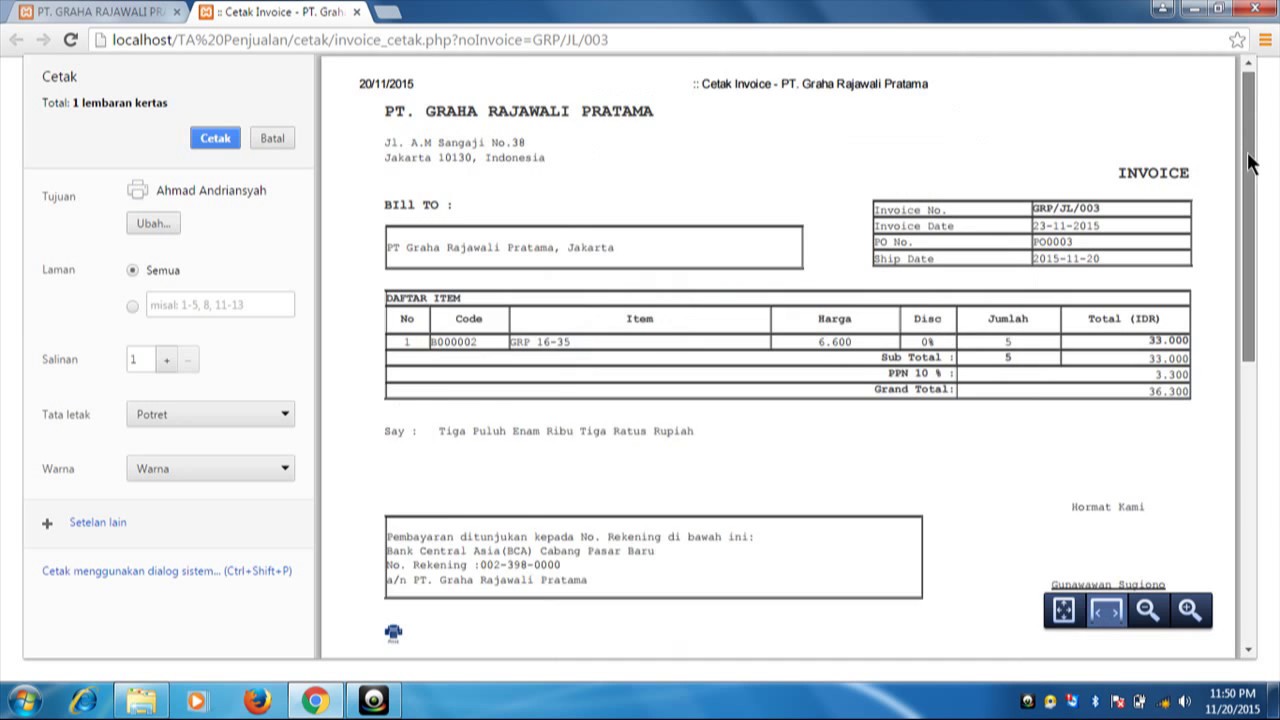
Task: Click the power plug battery tray icon
Action: point(1140,701)
